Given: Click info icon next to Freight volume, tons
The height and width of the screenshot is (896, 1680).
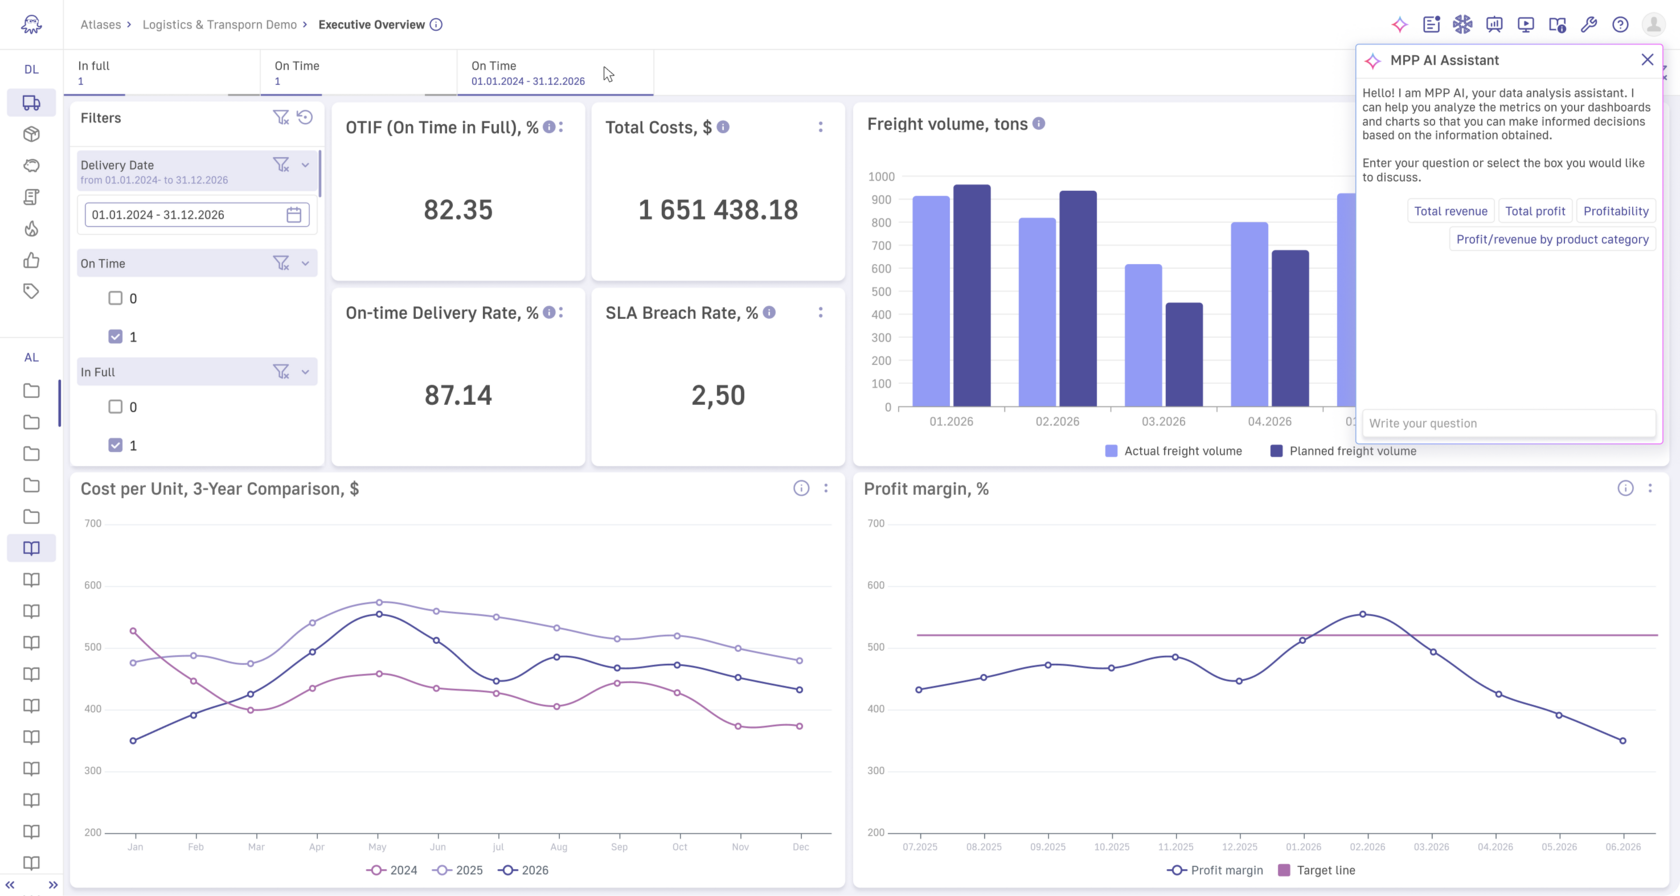Looking at the screenshot, I should 1039,123.
